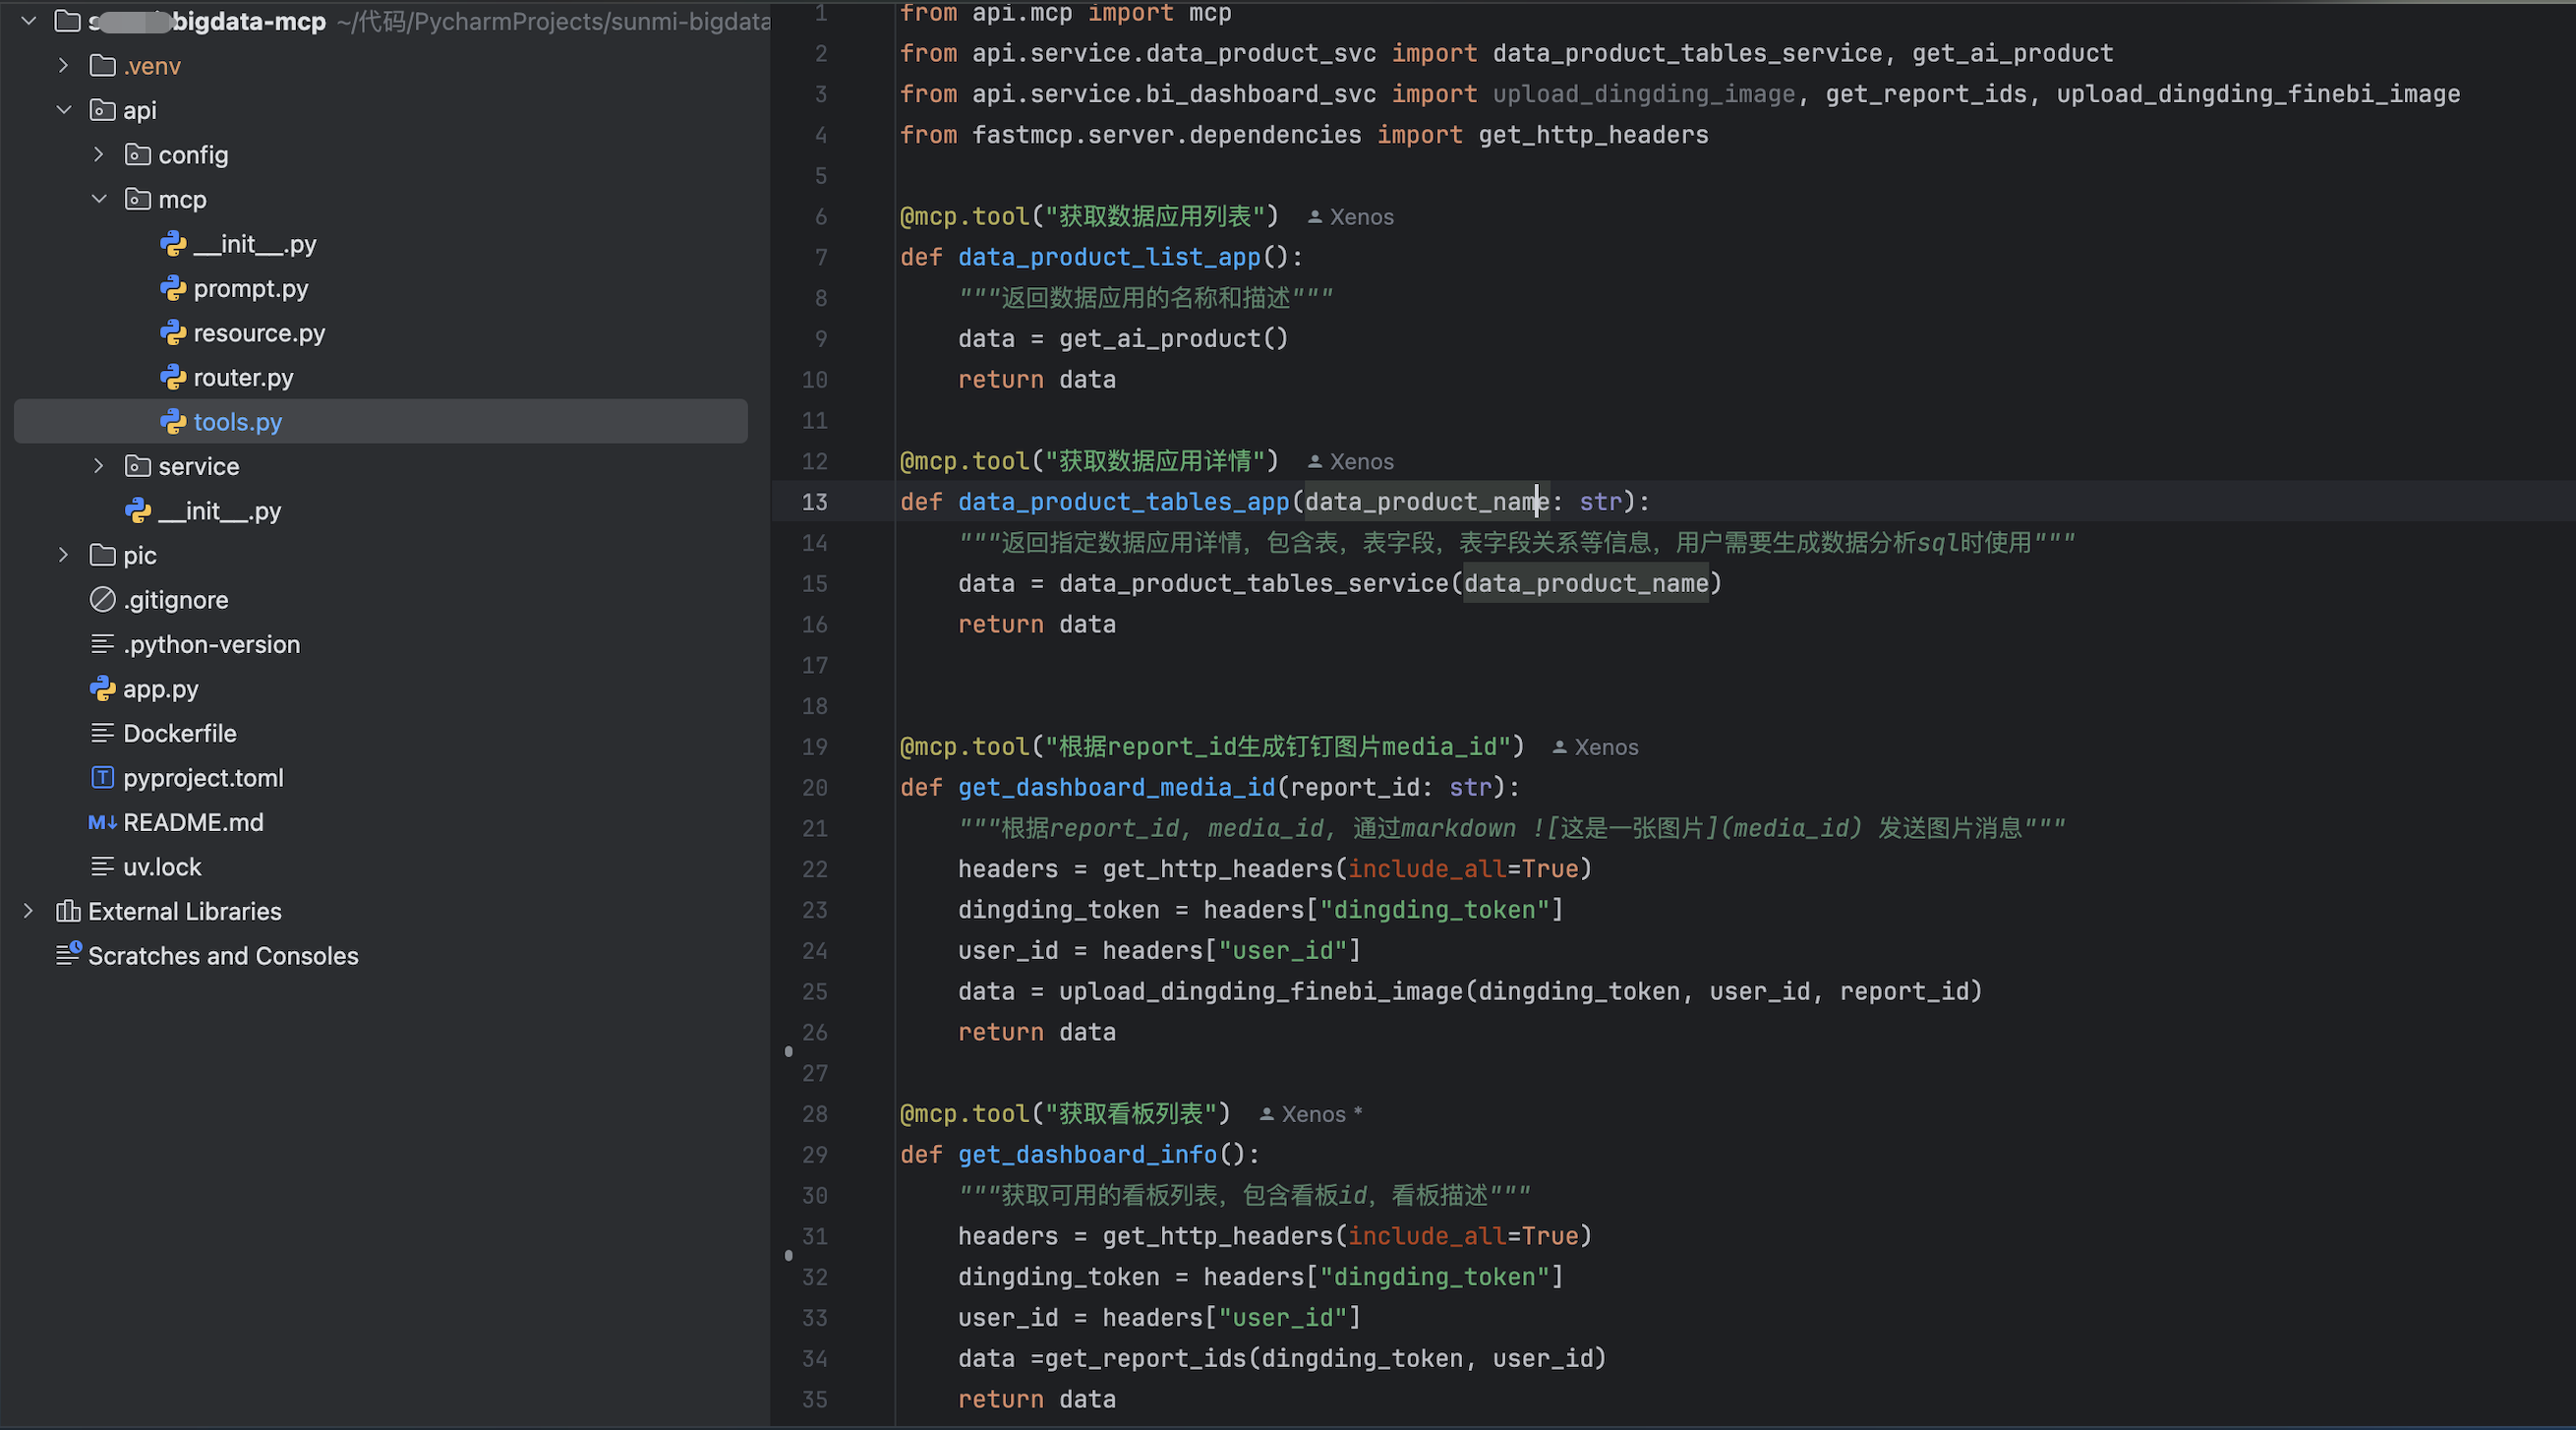2576x1430 pixels.
Task: Click line number 20 in gutter
Action: (x=814, y=788)
